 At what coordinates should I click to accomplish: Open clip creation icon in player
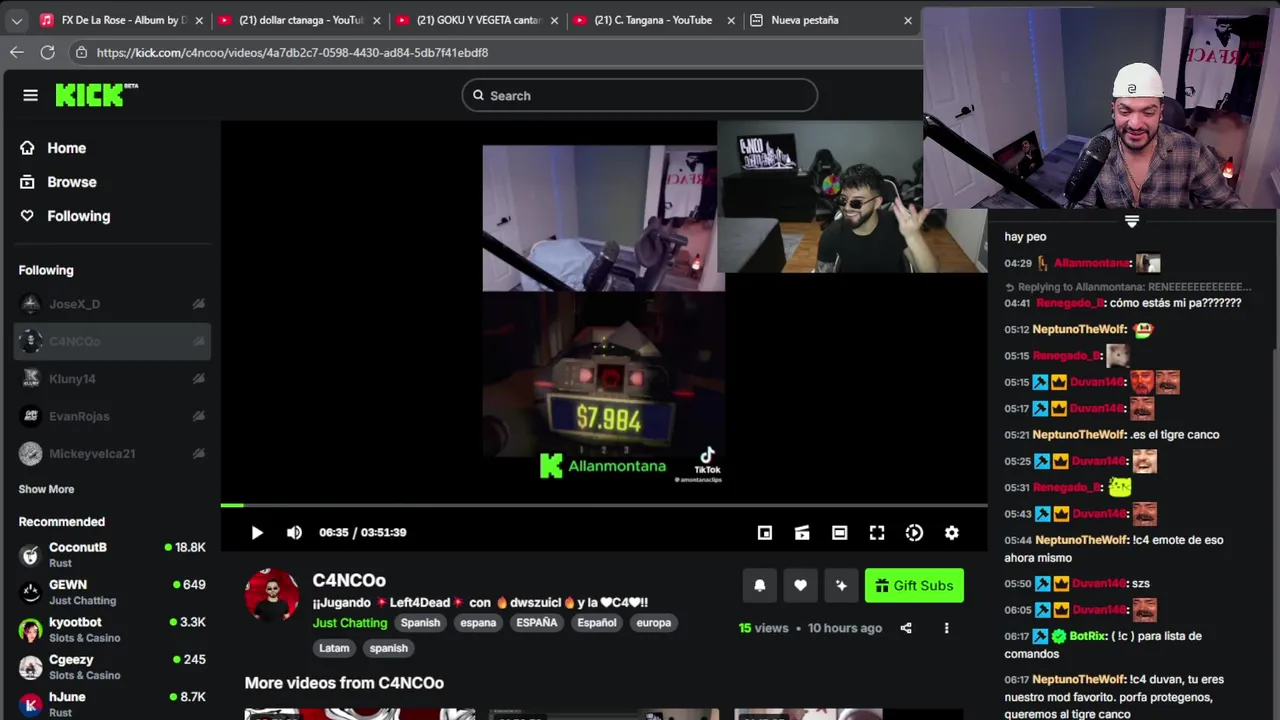[x=802, y=533]
